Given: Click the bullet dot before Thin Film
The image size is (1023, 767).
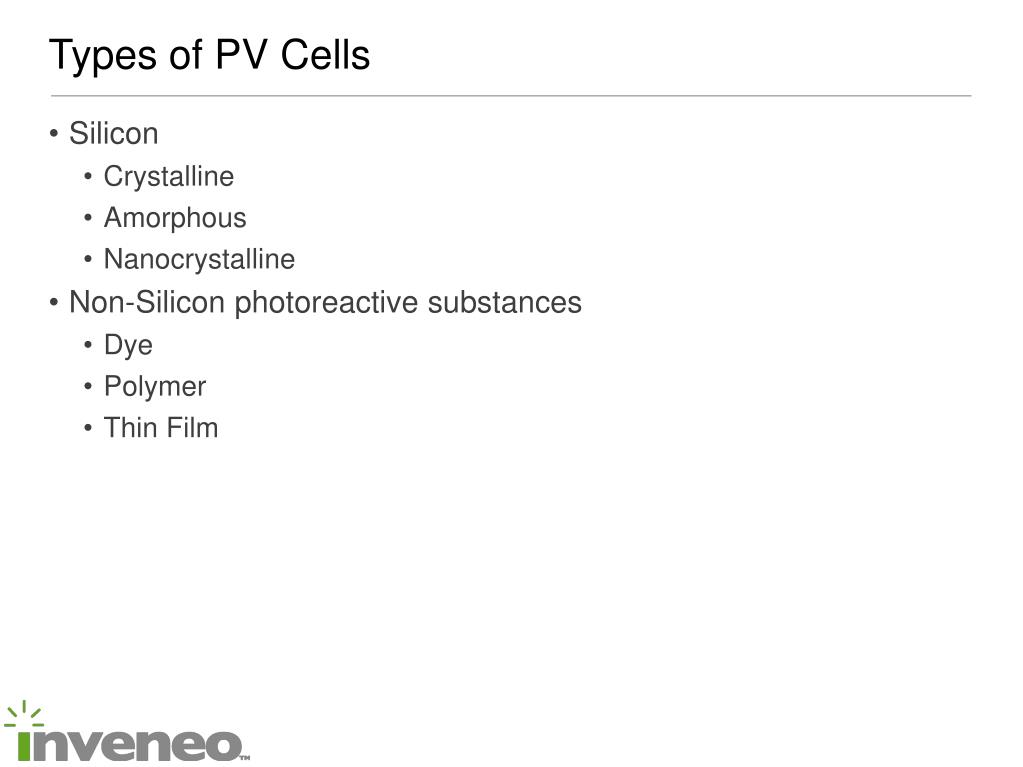Looking at the screenshot, I should tap(88, 428).
